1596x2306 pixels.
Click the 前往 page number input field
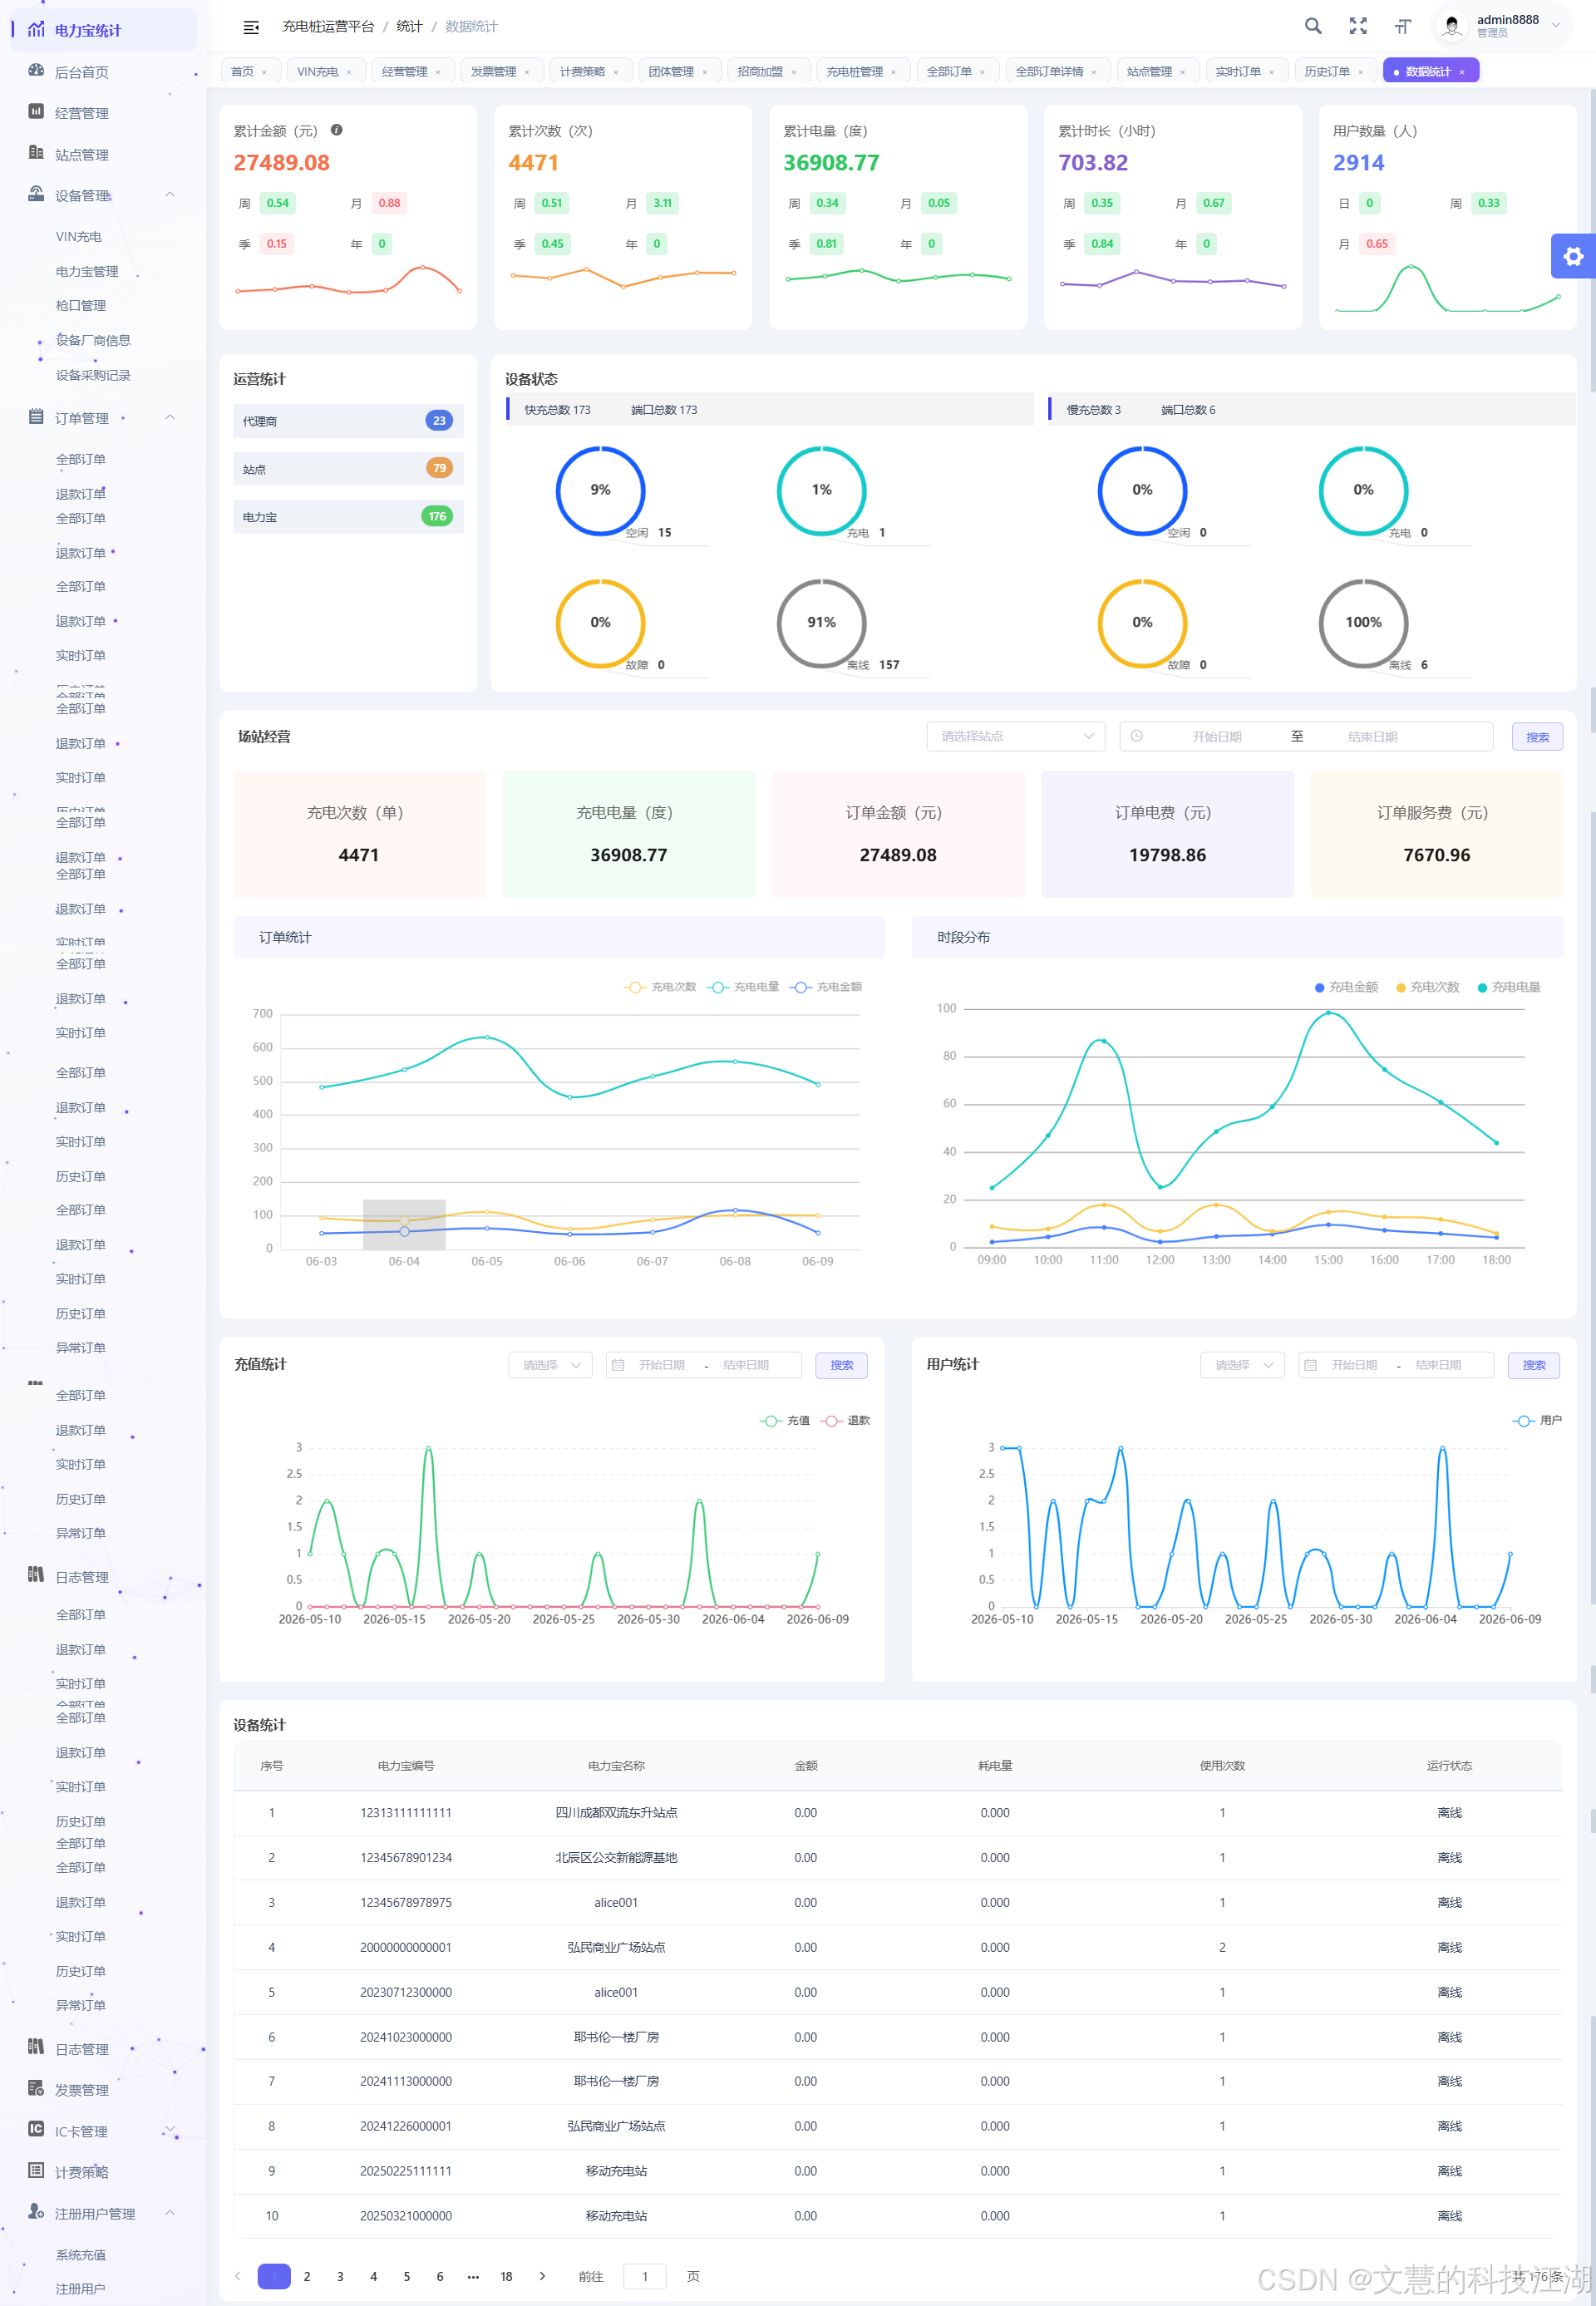645,2276
